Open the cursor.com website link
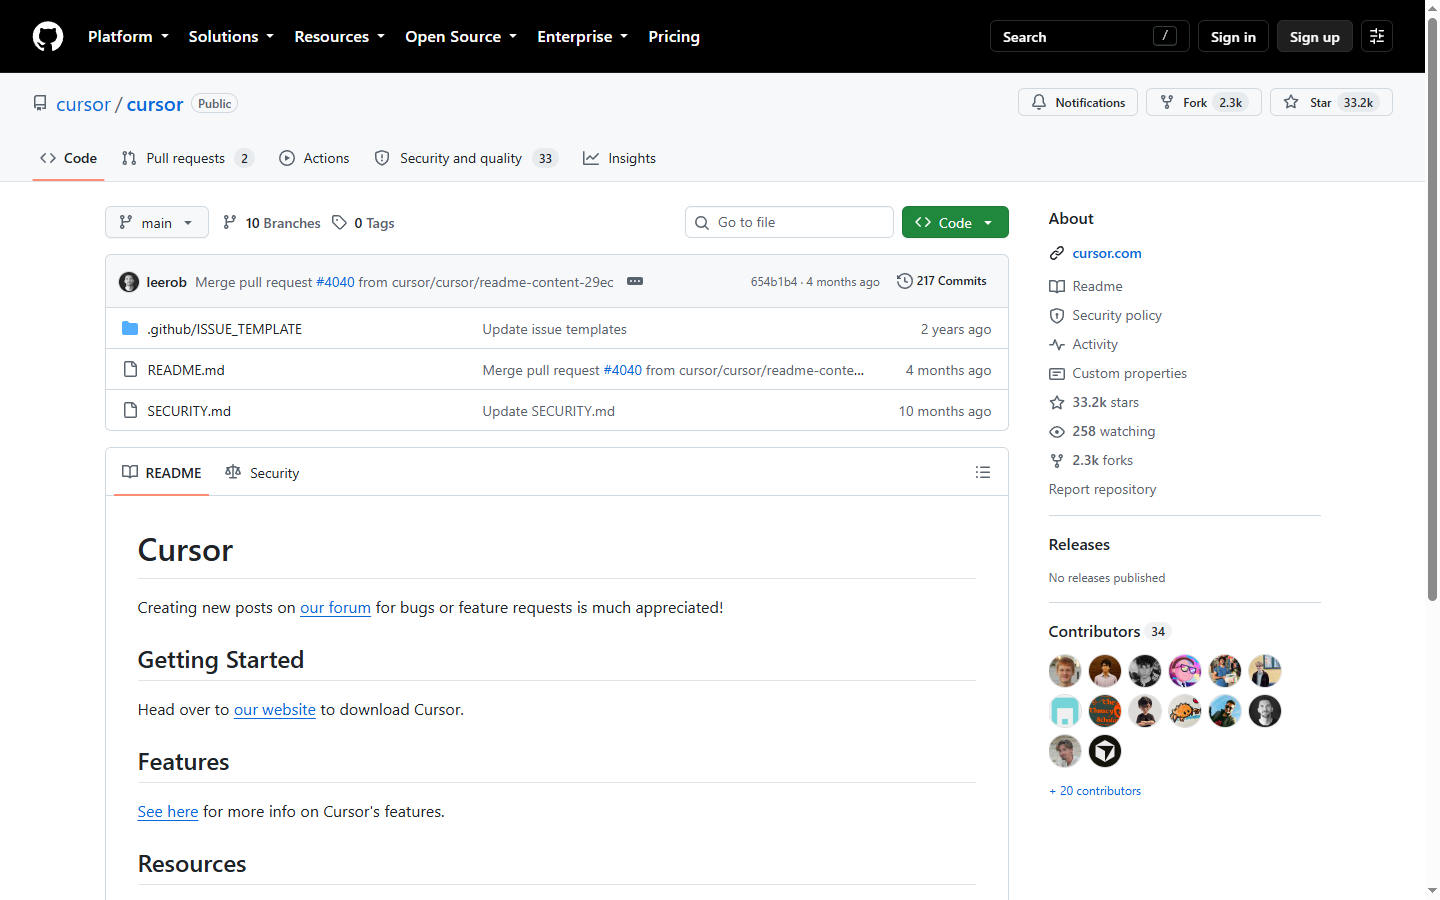The image size is (1440, 900). (1107, 253)
